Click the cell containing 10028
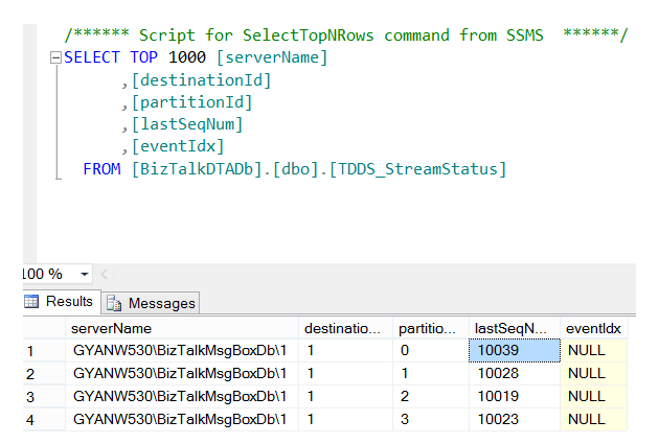This screenshot has height=443, width=652. (x=515, y=373)
